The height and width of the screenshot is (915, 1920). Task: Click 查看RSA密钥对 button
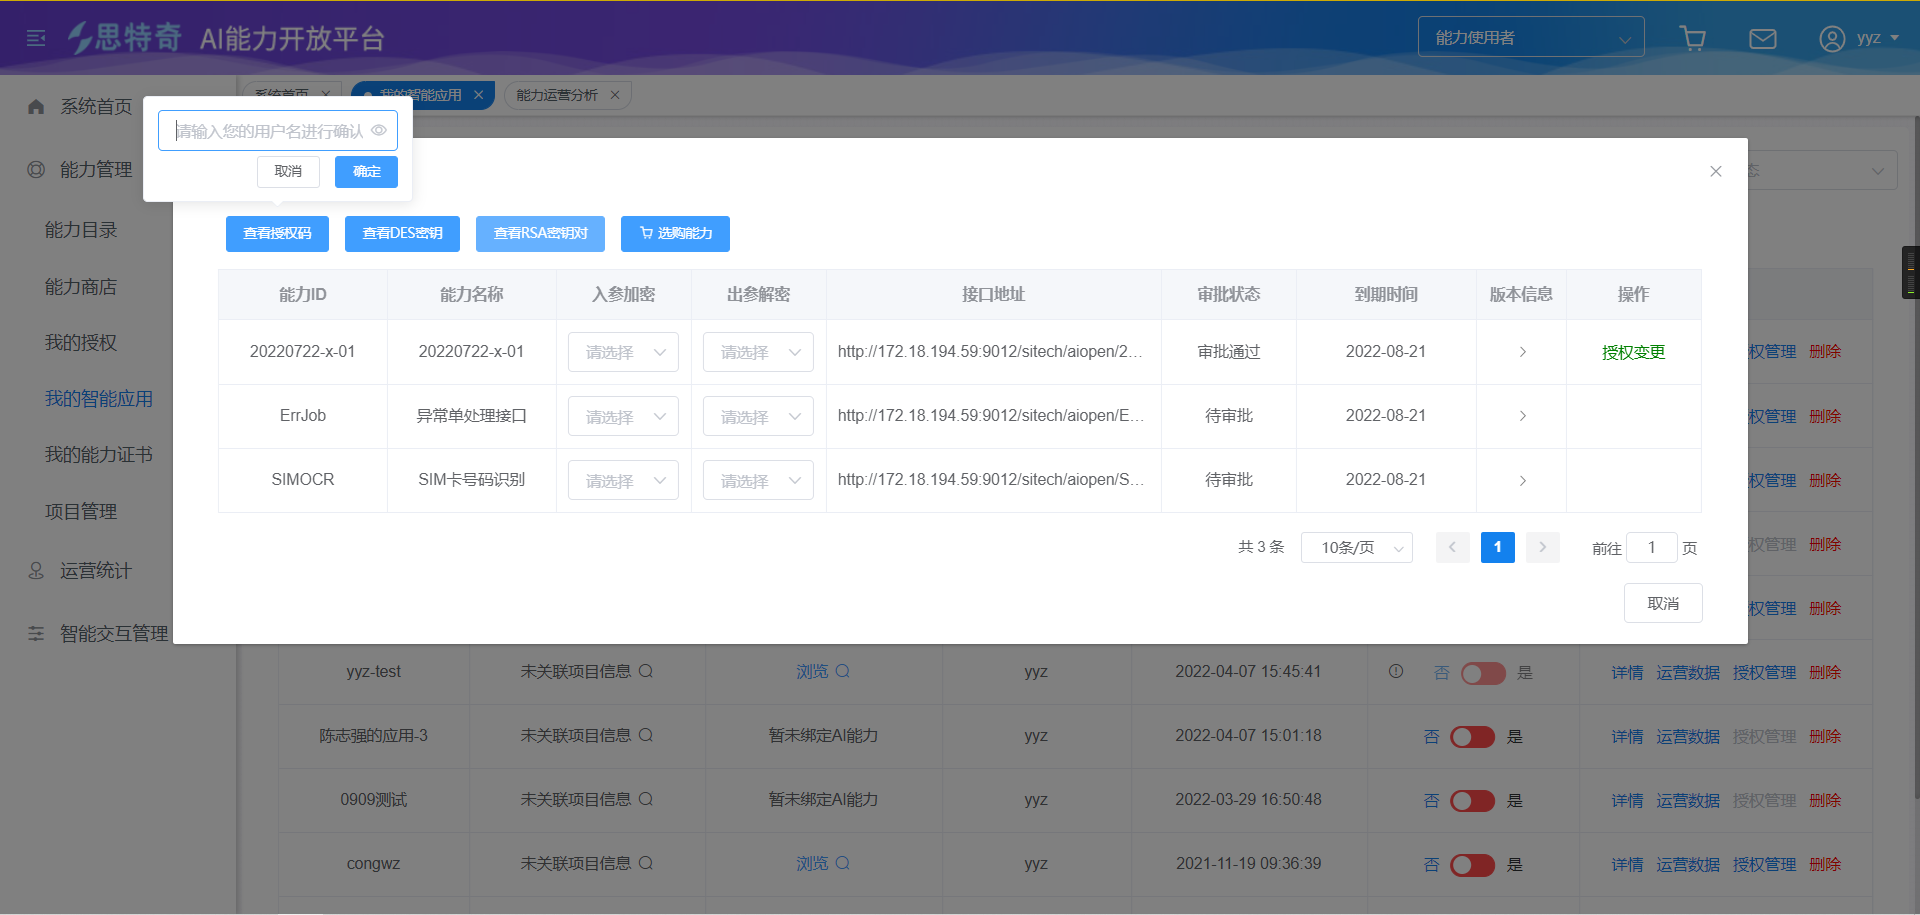[x=540, y=233]
